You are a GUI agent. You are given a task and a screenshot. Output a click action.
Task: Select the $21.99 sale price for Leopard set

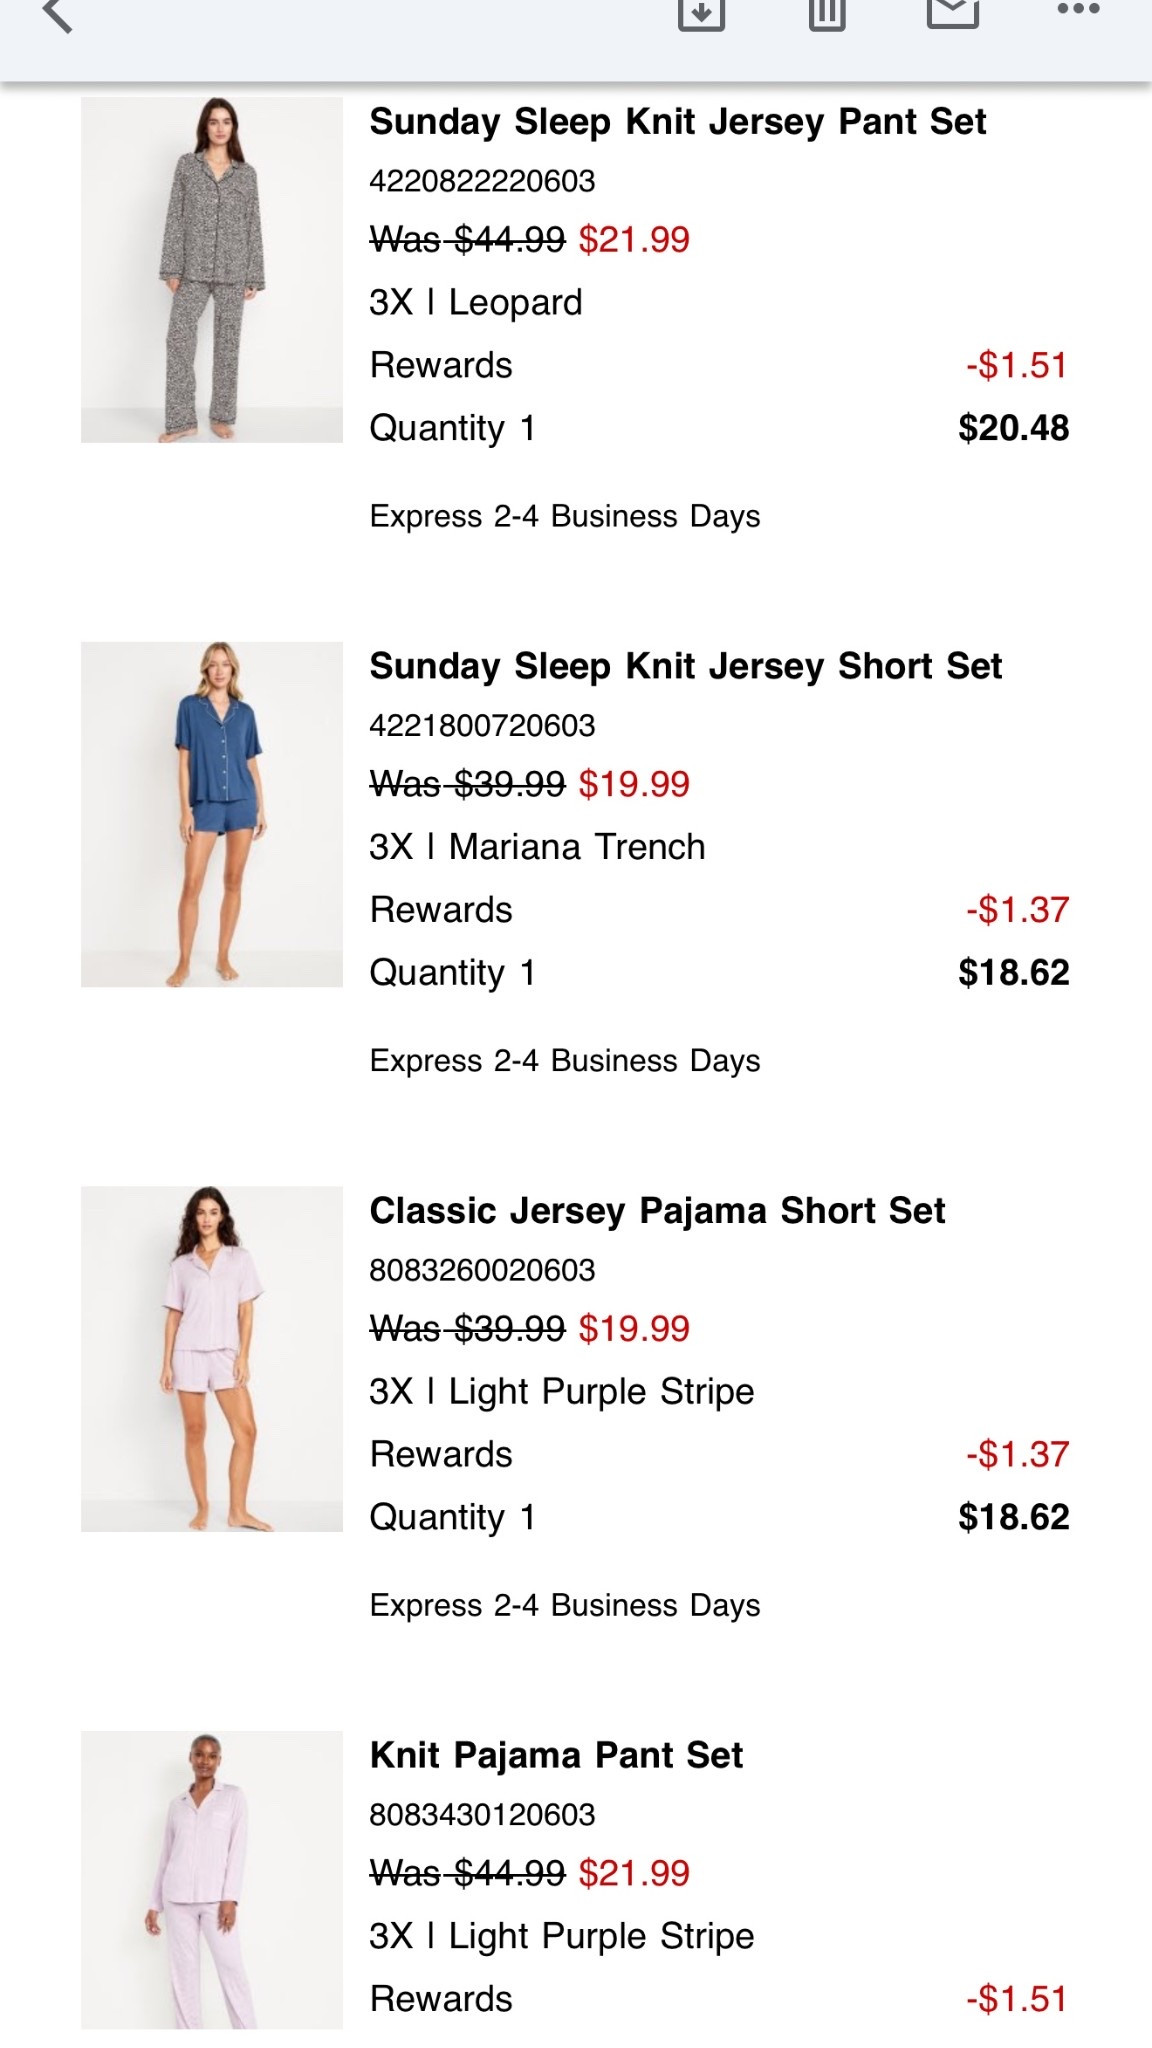click(x=633, y=240)
